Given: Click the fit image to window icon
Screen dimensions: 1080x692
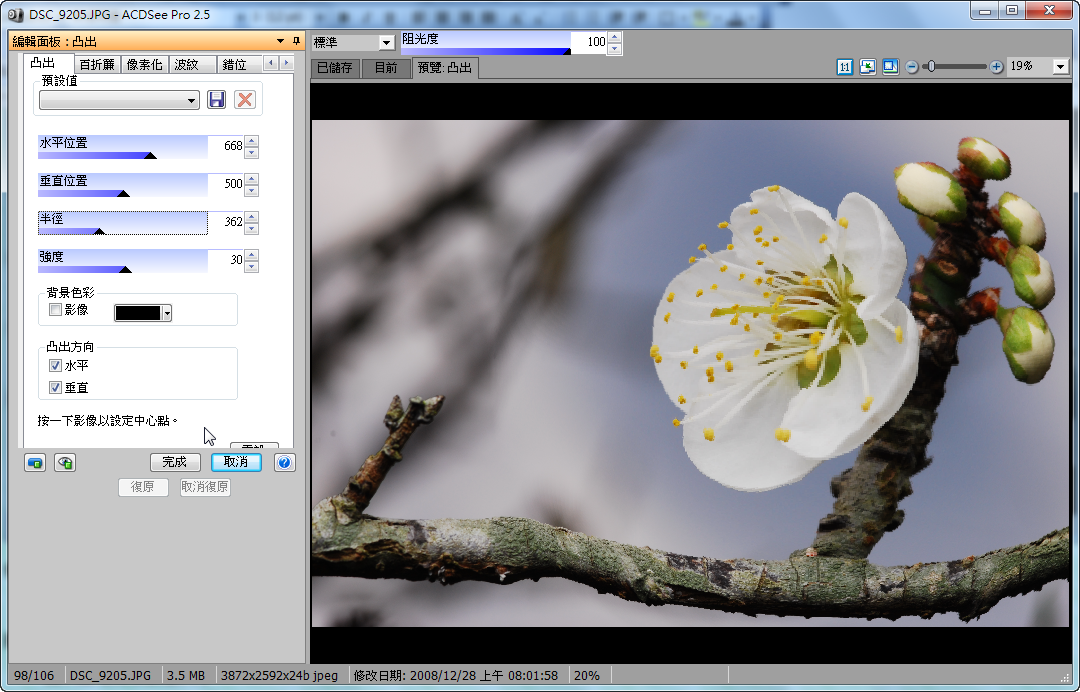Looking at the screenshot, I should pyautogui.click(x=867, y=66).
